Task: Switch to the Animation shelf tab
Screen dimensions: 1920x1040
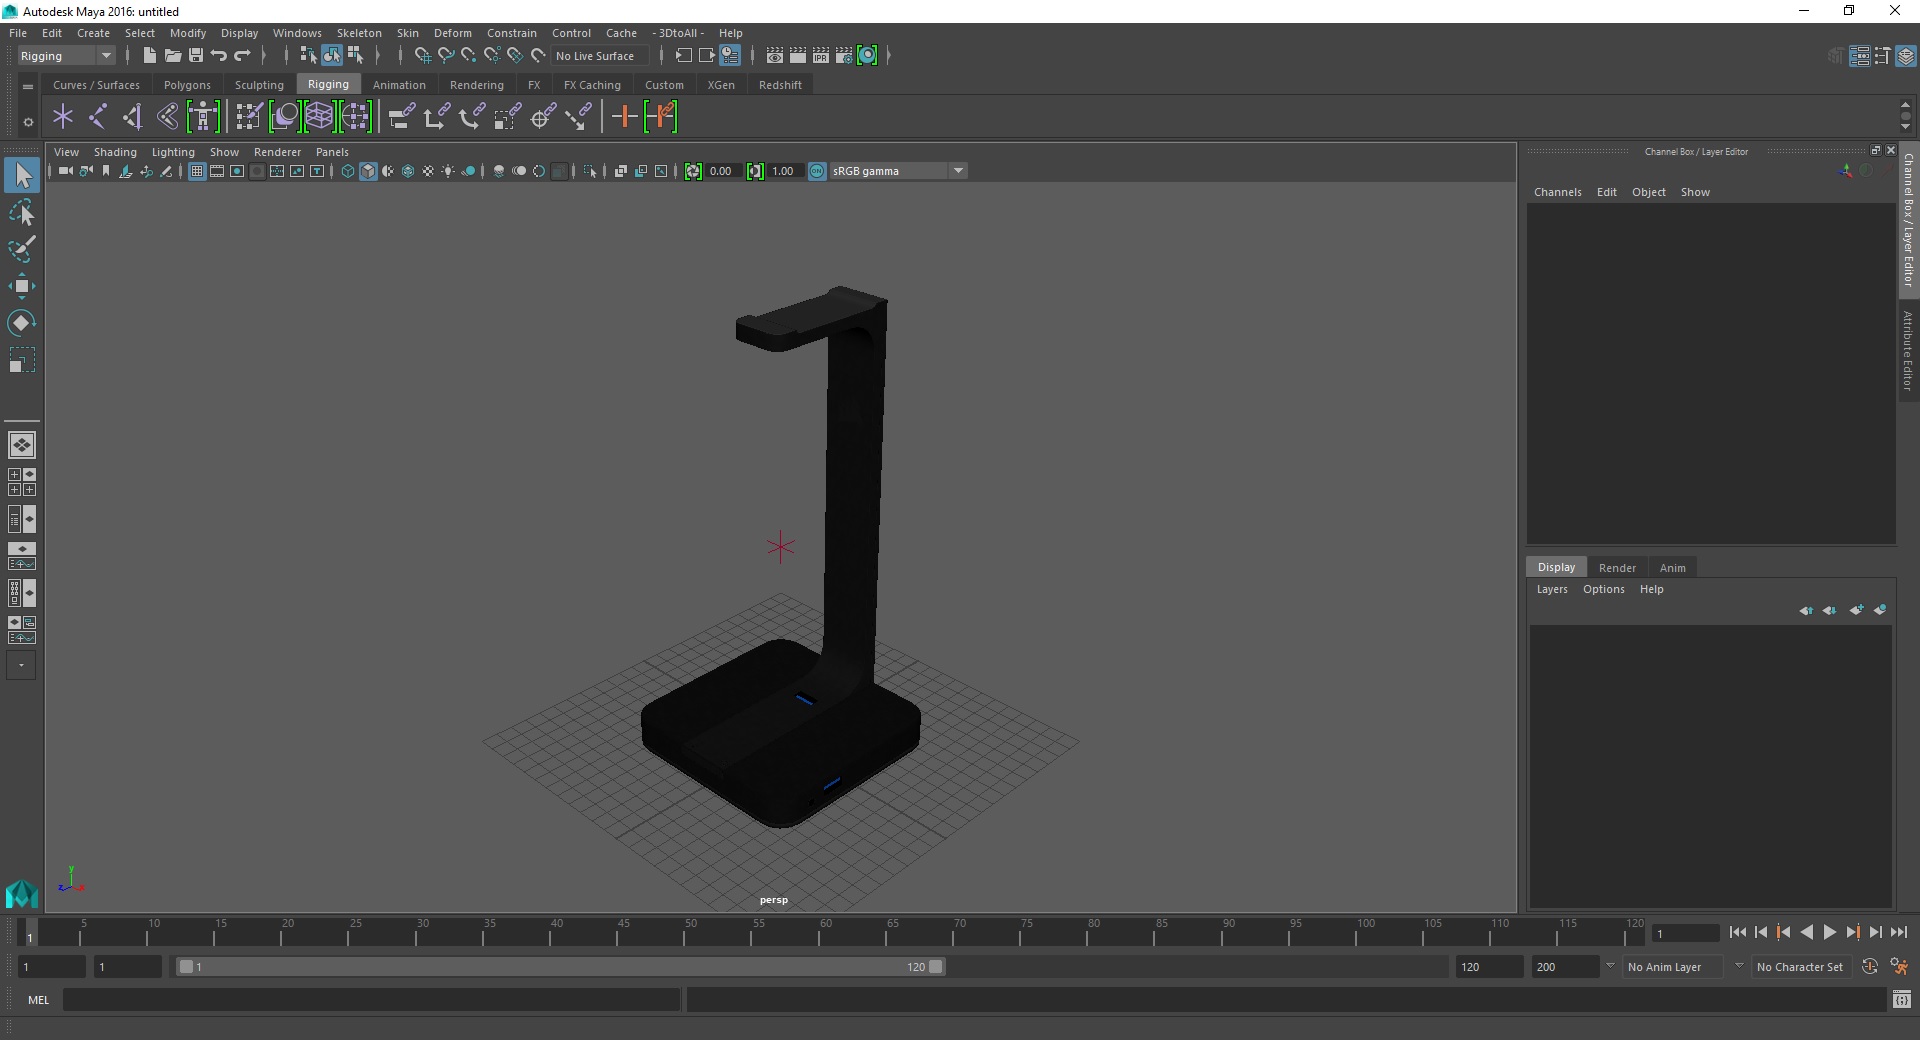Action: pos(399,85)
